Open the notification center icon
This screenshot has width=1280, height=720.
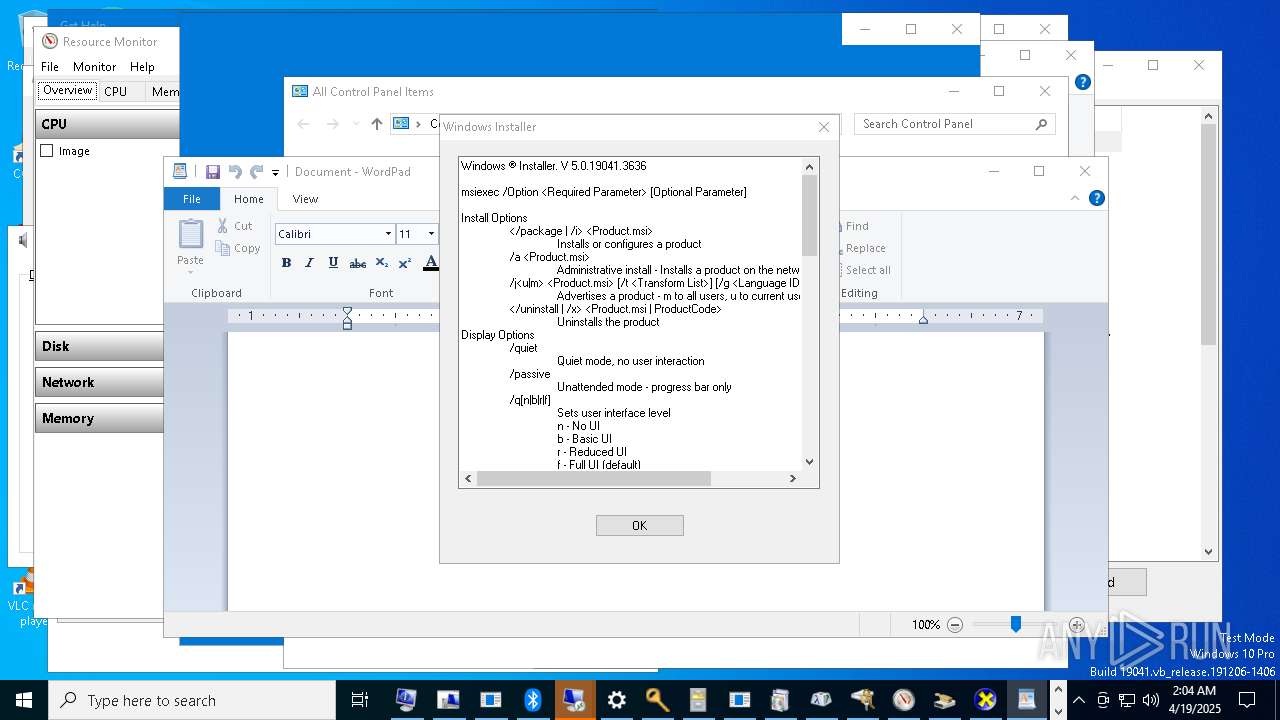[1247, 700]
